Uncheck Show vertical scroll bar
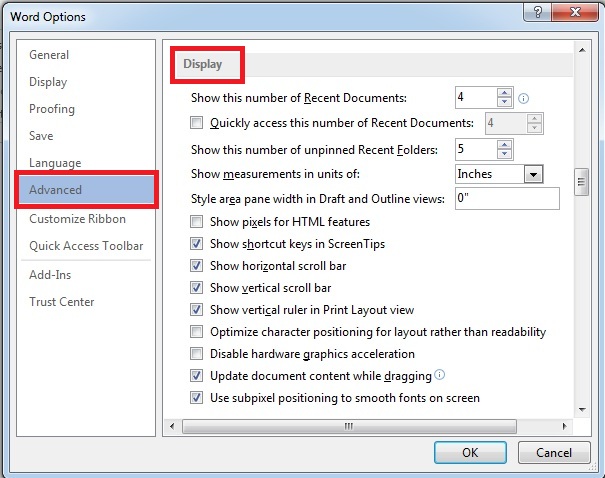The width and height of the screenshot is (605, 478). click(196, 288)
